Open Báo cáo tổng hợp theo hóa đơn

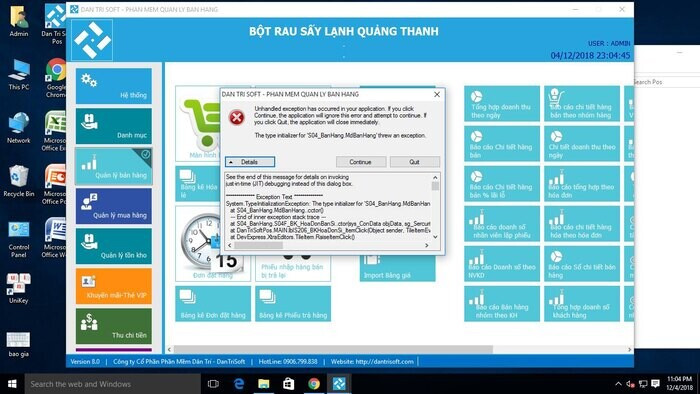point(582,184)
